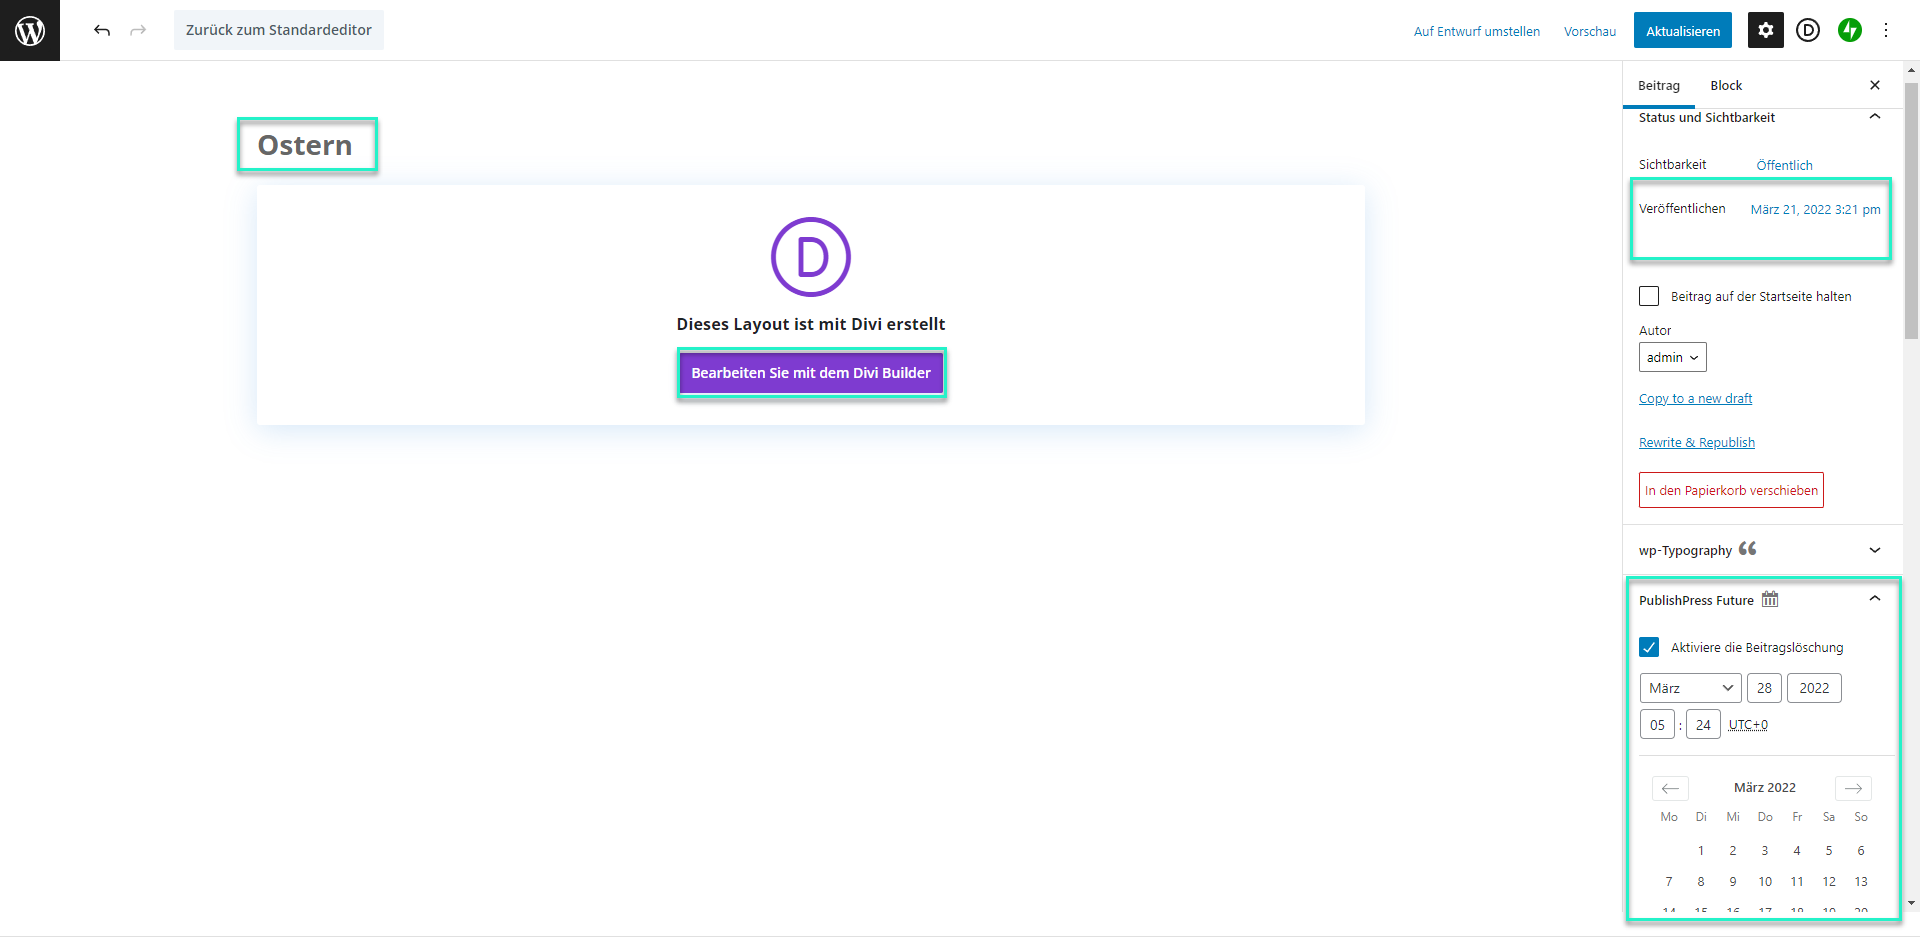Click the undo arrow icon
Viewport: 1920px width, 937px height.
click(102, 30)
